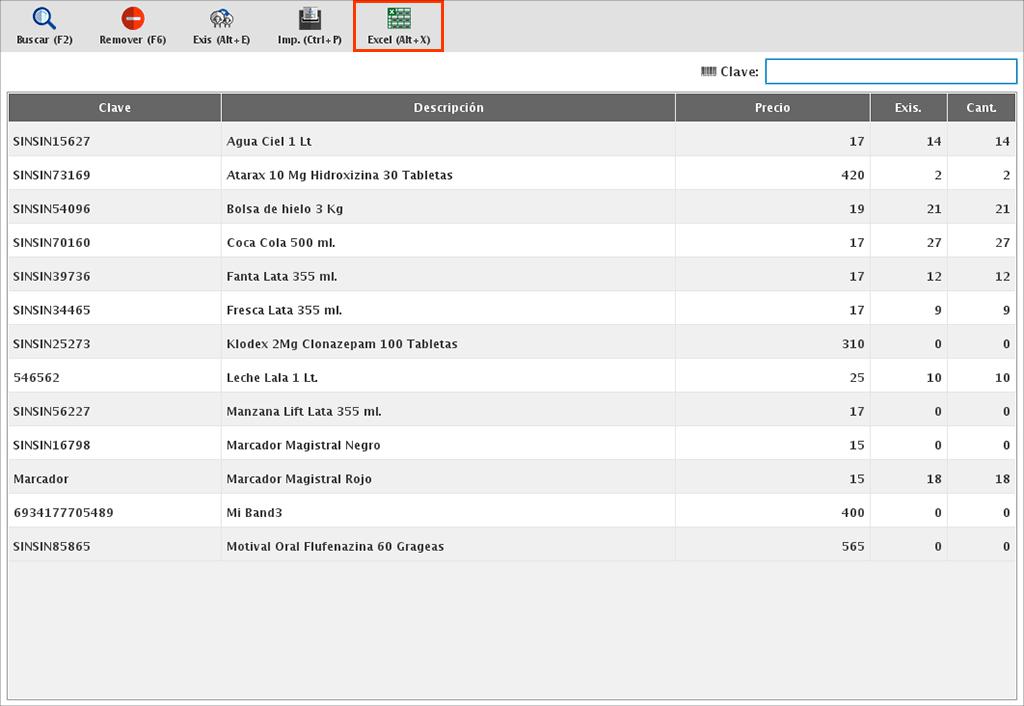Click the barcode icon beside Clave
Screen dimensions: 1024x706
tap(708, 71)
